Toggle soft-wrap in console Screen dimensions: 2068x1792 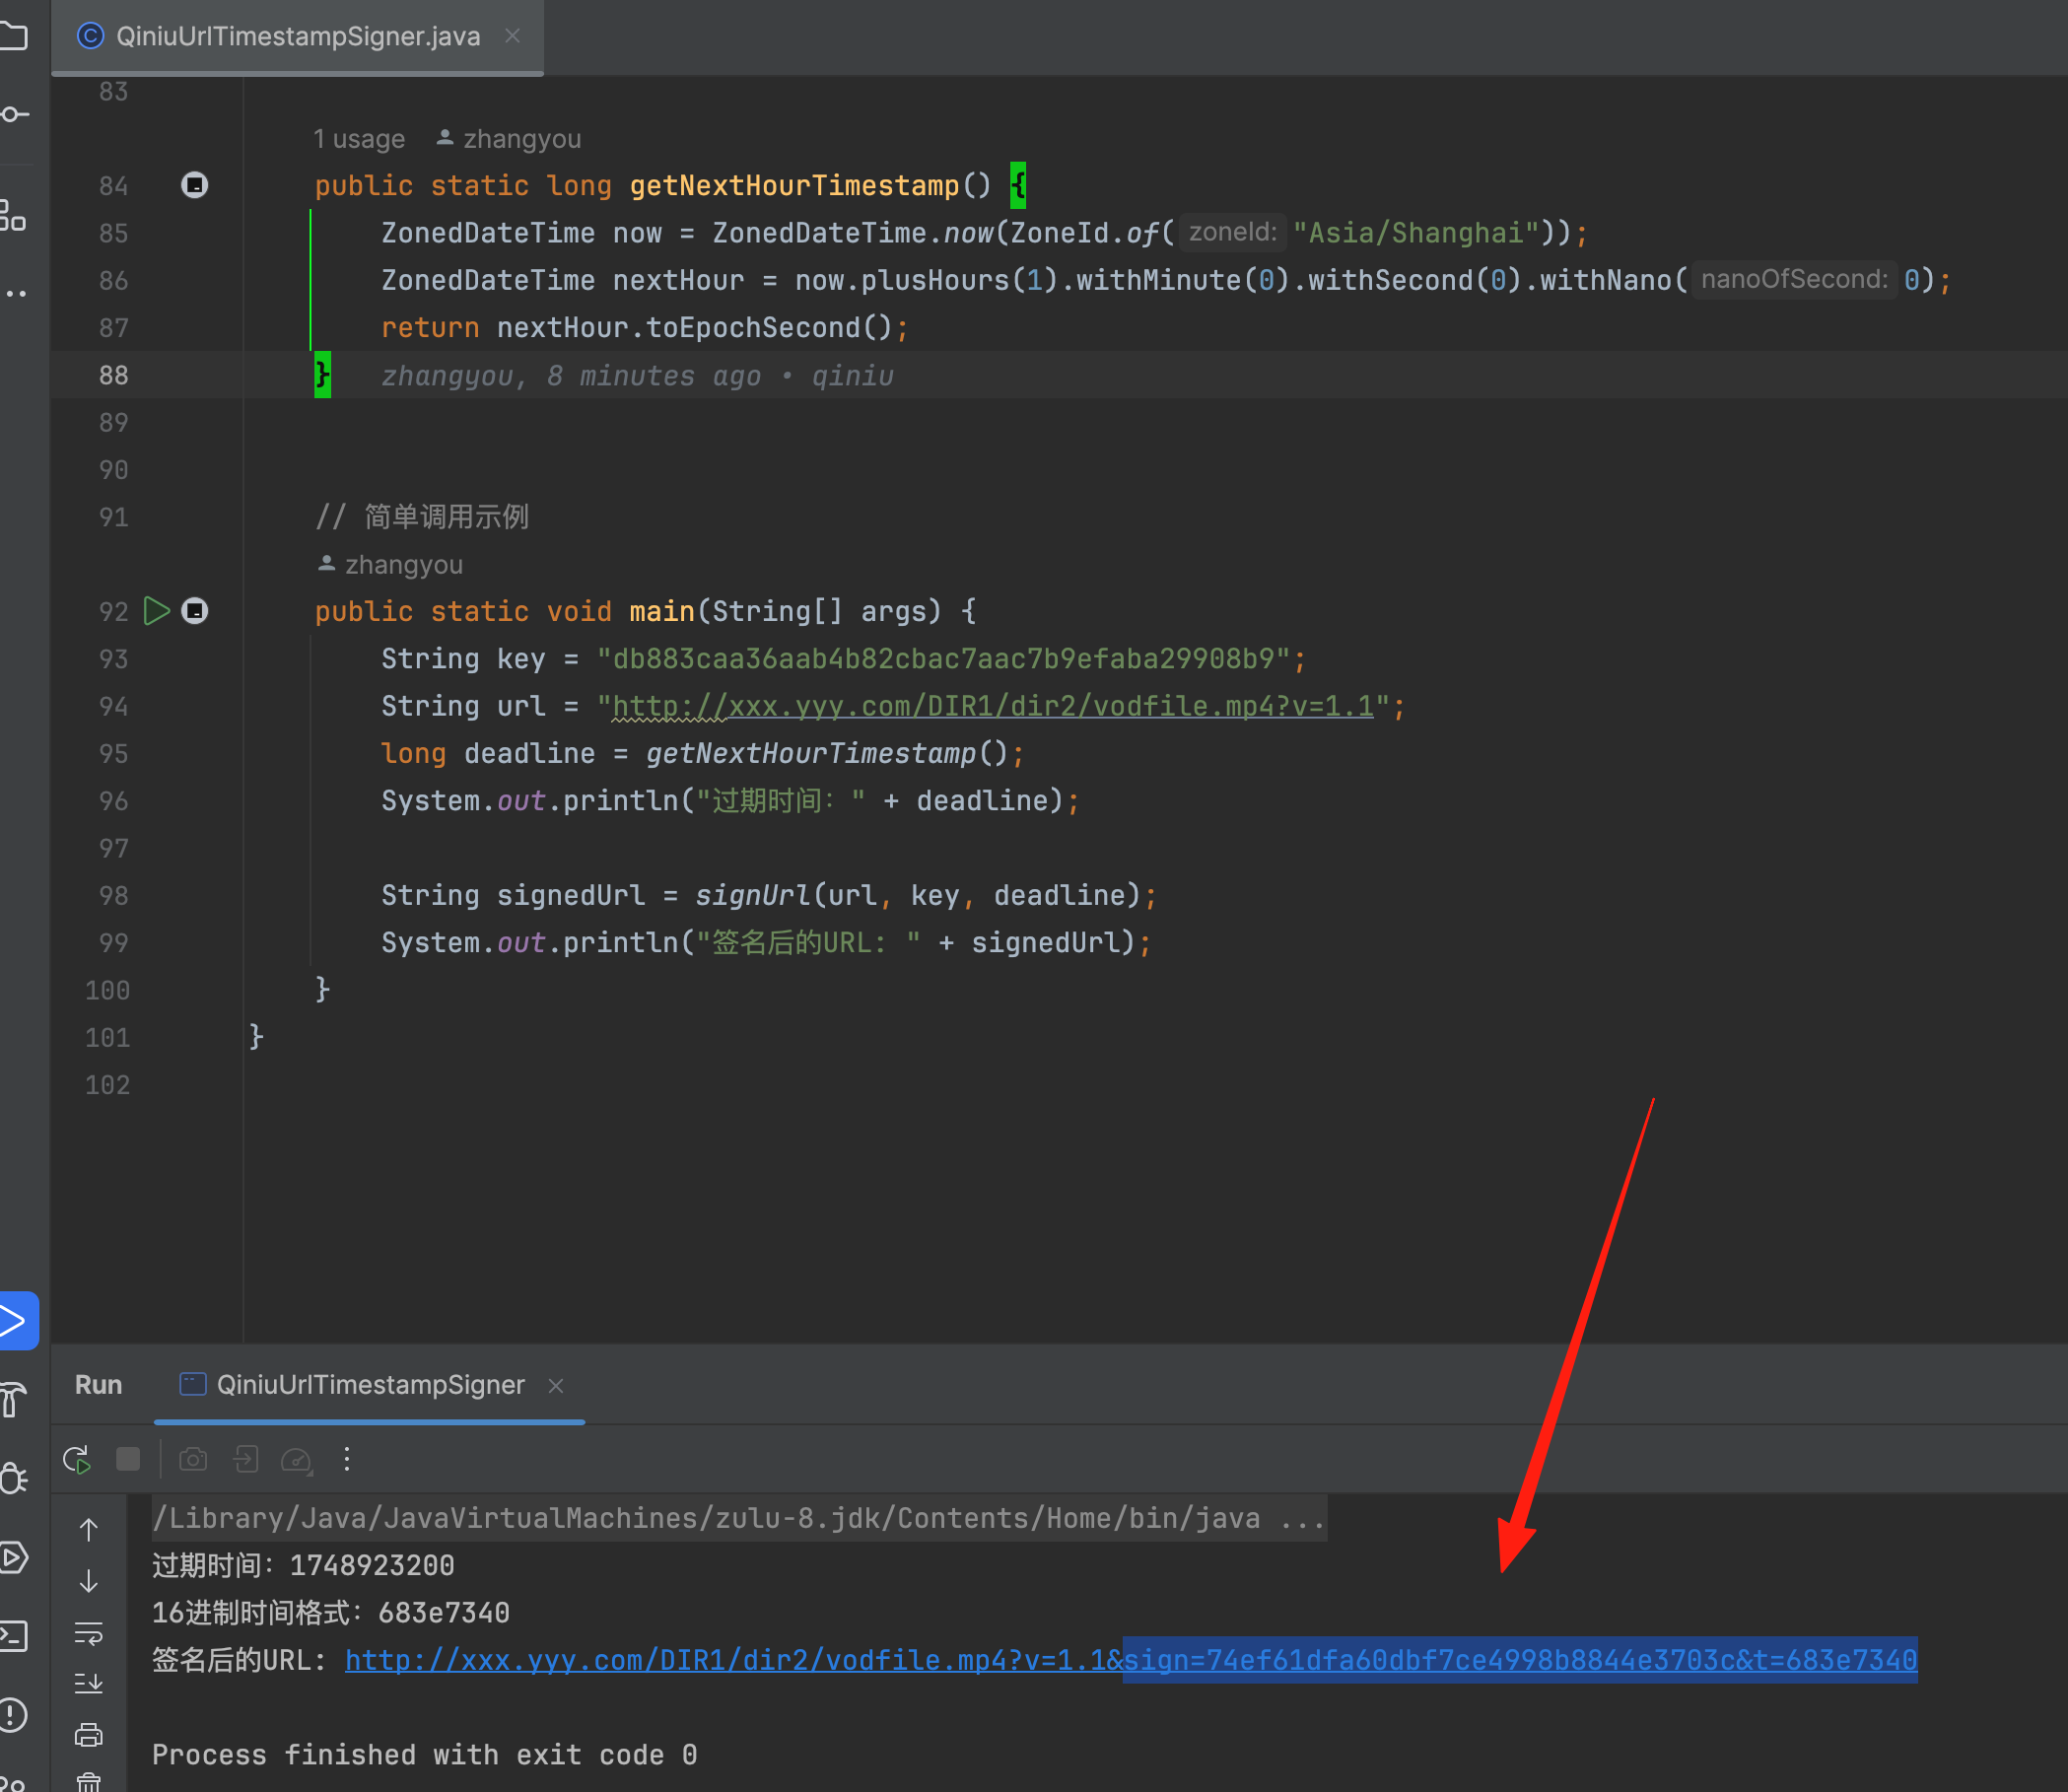click(89, 1633)
